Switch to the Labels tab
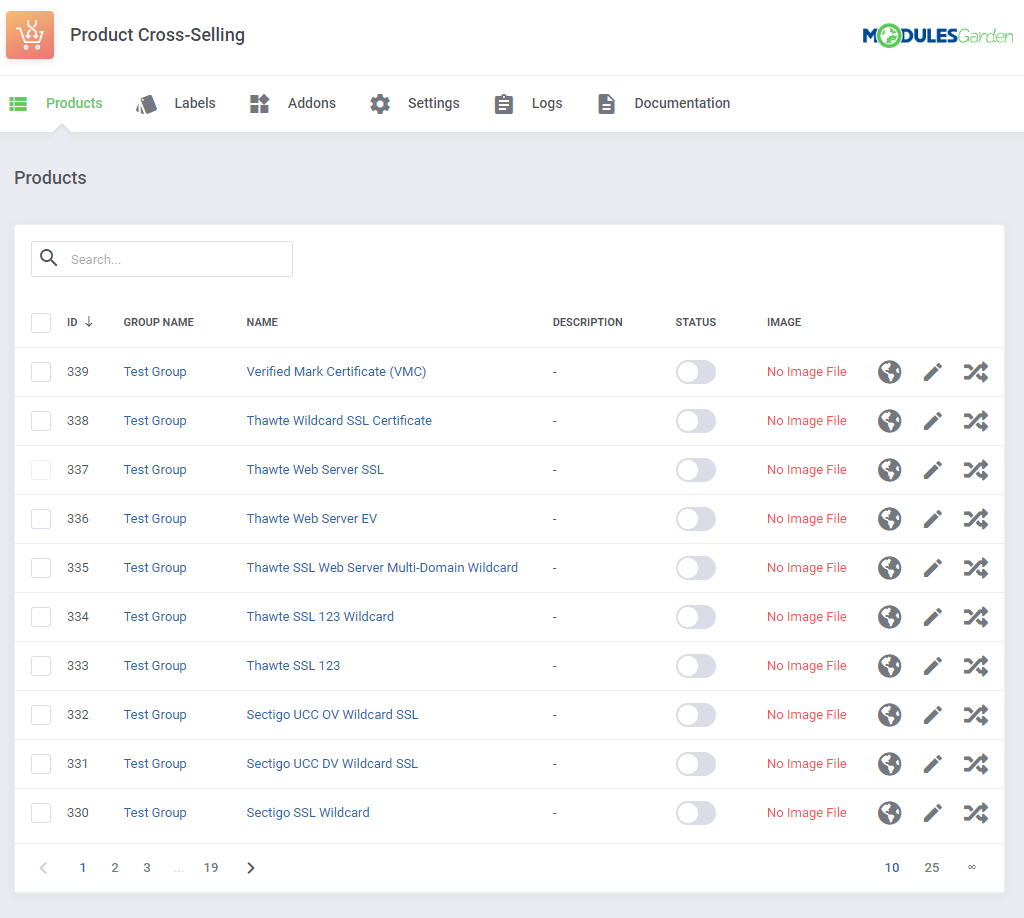Image resolution: width=1024 pixels, height=918 pixels. [x=176, y=103]
